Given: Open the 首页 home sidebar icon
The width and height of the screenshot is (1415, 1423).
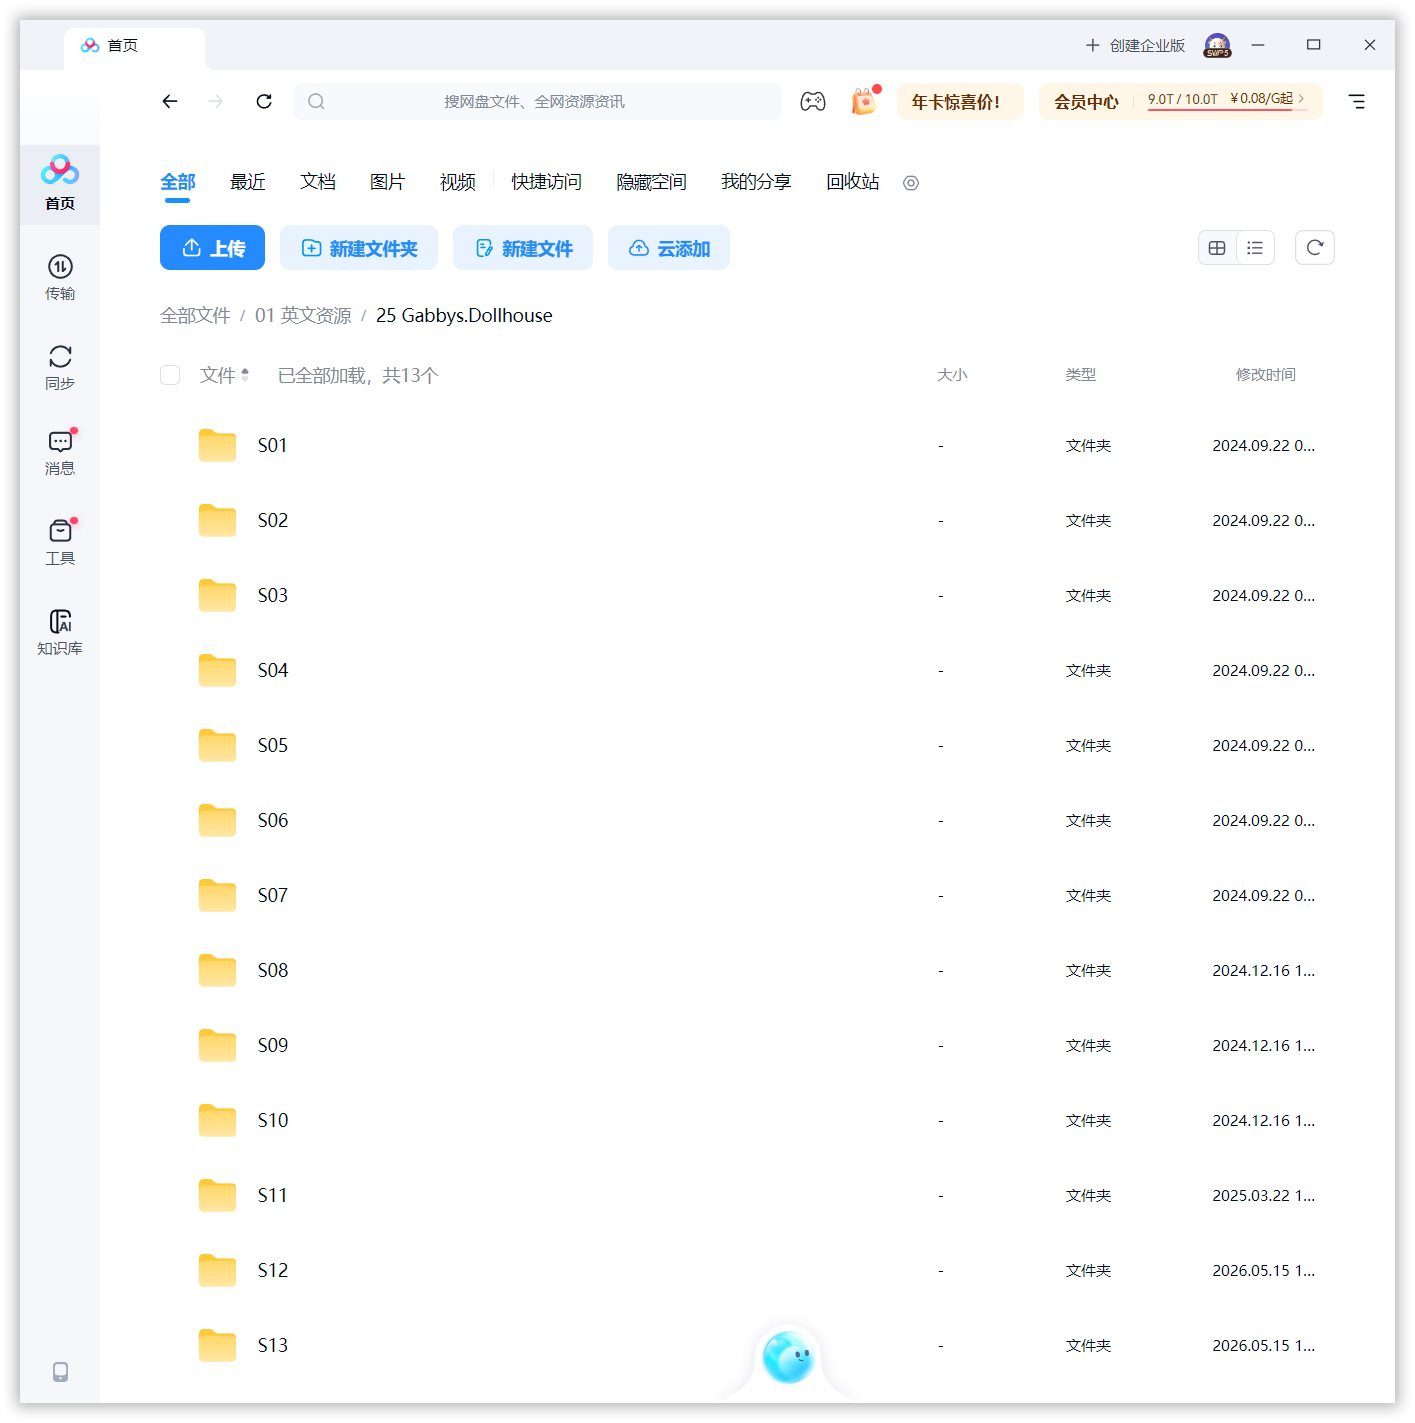Looking at the screenshot, I should pos(60,183).
